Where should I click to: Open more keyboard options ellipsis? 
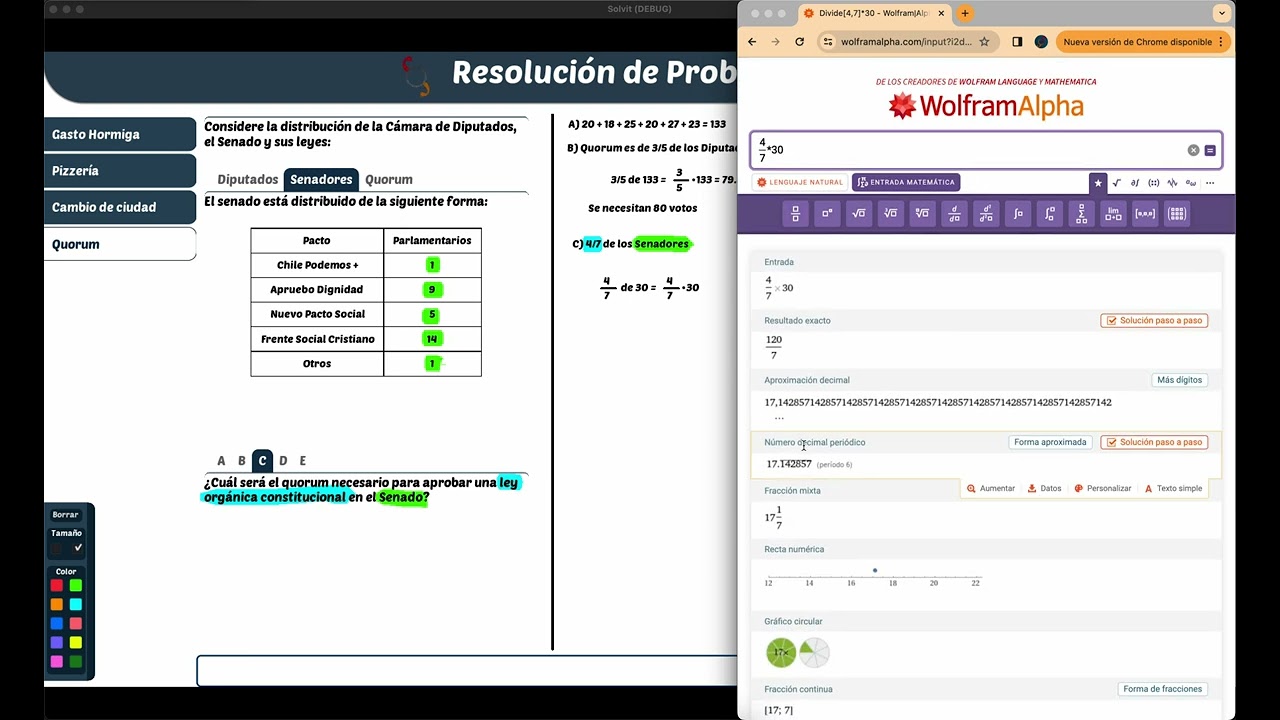[x=1210, y=183]
